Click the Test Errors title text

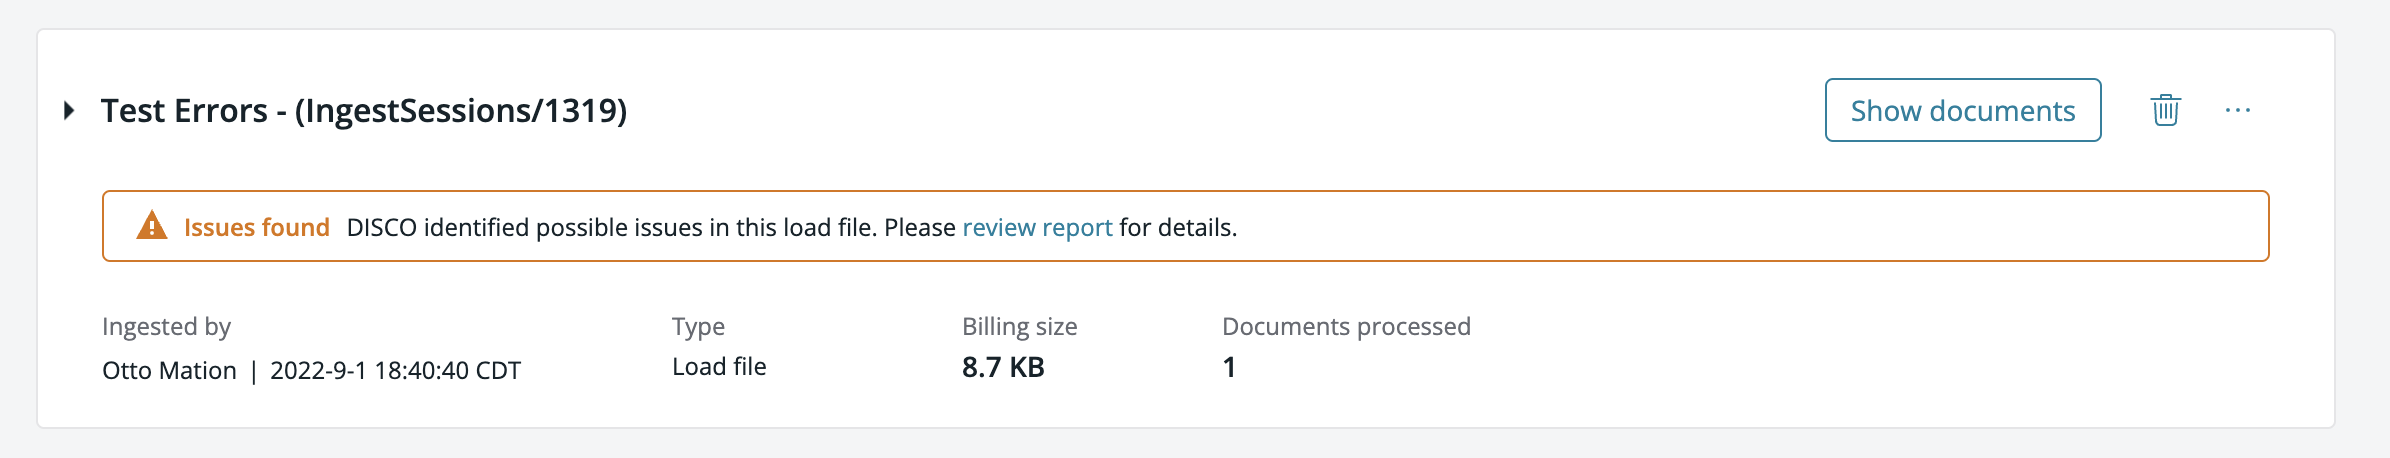click(x=184, y=111)
